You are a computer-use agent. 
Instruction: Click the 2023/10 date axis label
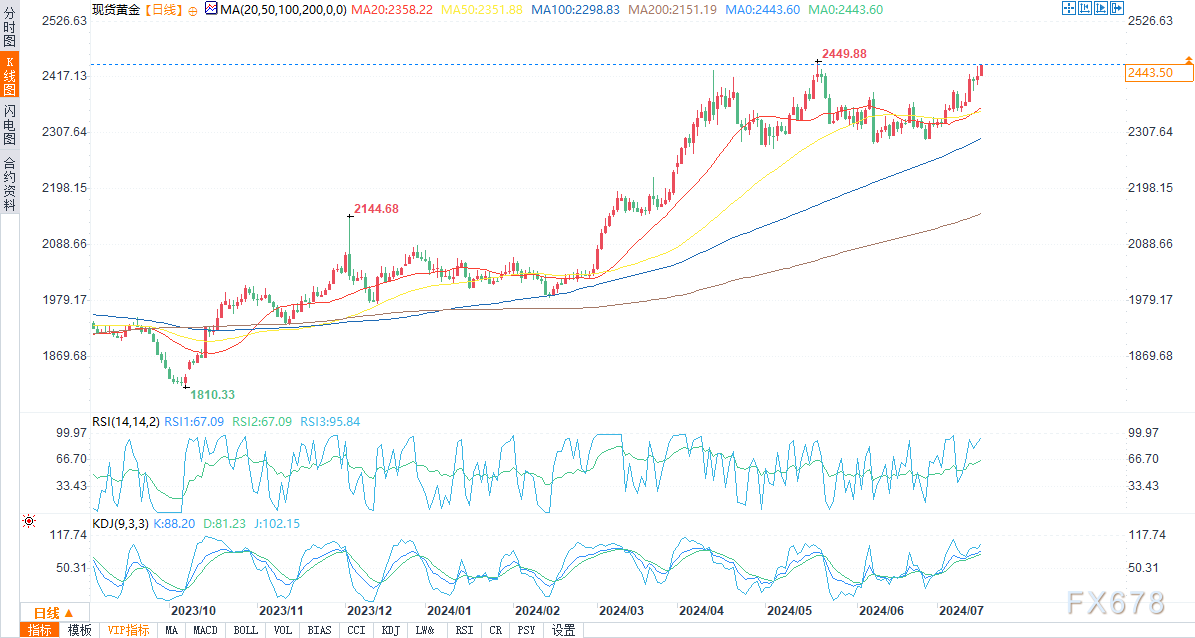click(x=193, y=611)
